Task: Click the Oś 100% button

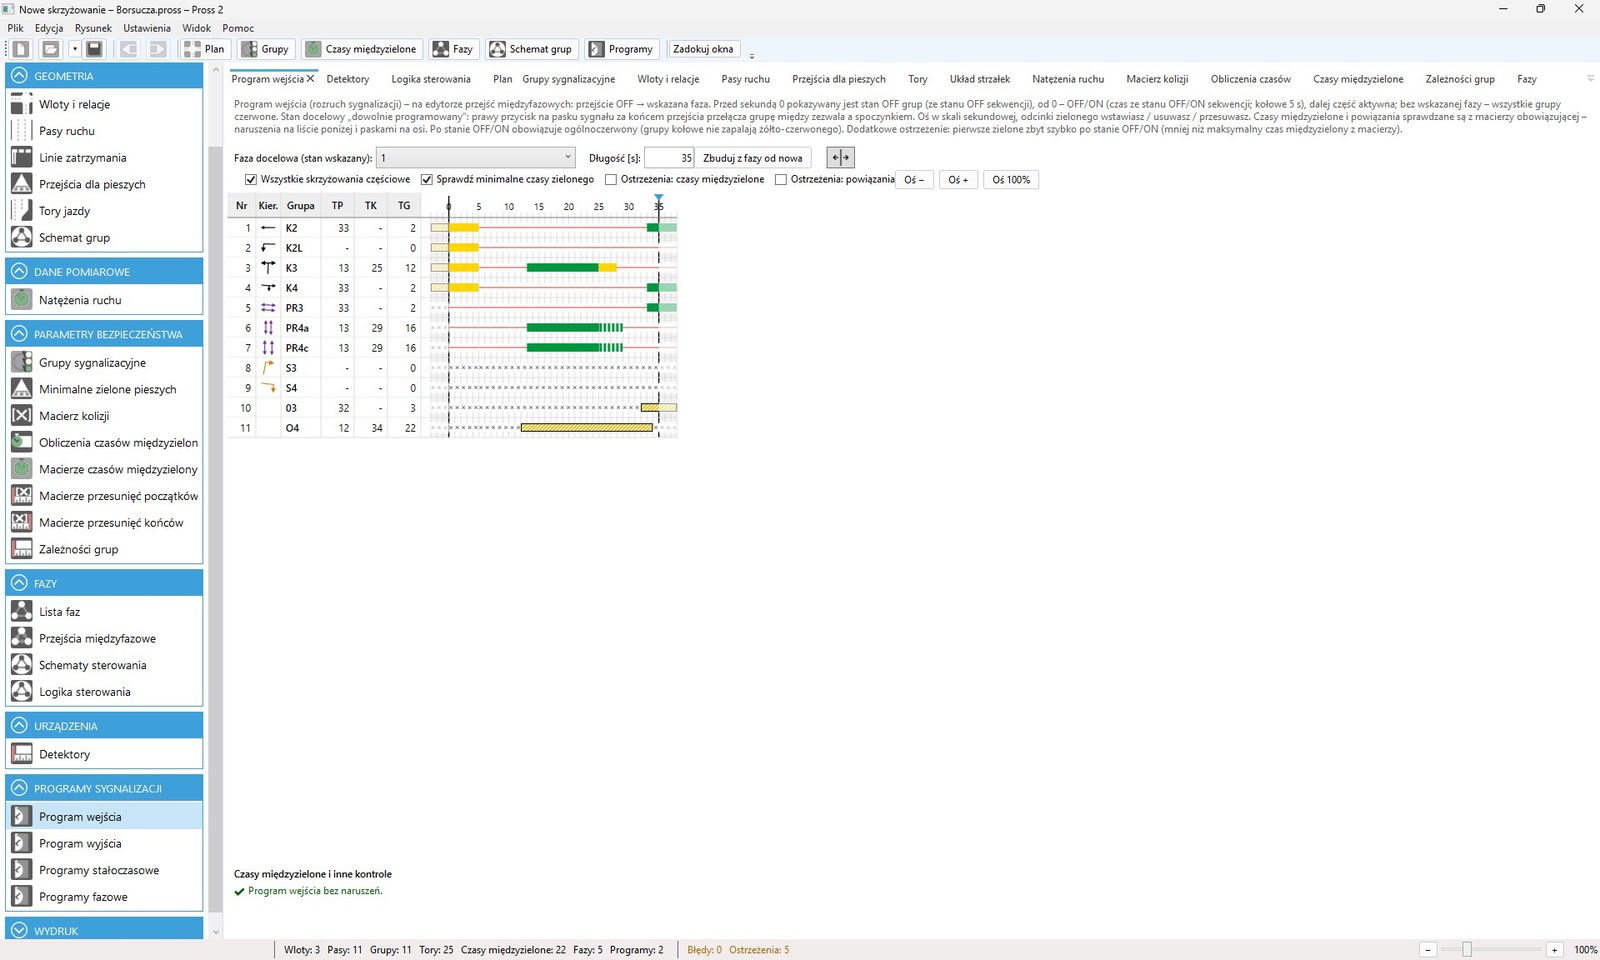Action: point(1011,180)
